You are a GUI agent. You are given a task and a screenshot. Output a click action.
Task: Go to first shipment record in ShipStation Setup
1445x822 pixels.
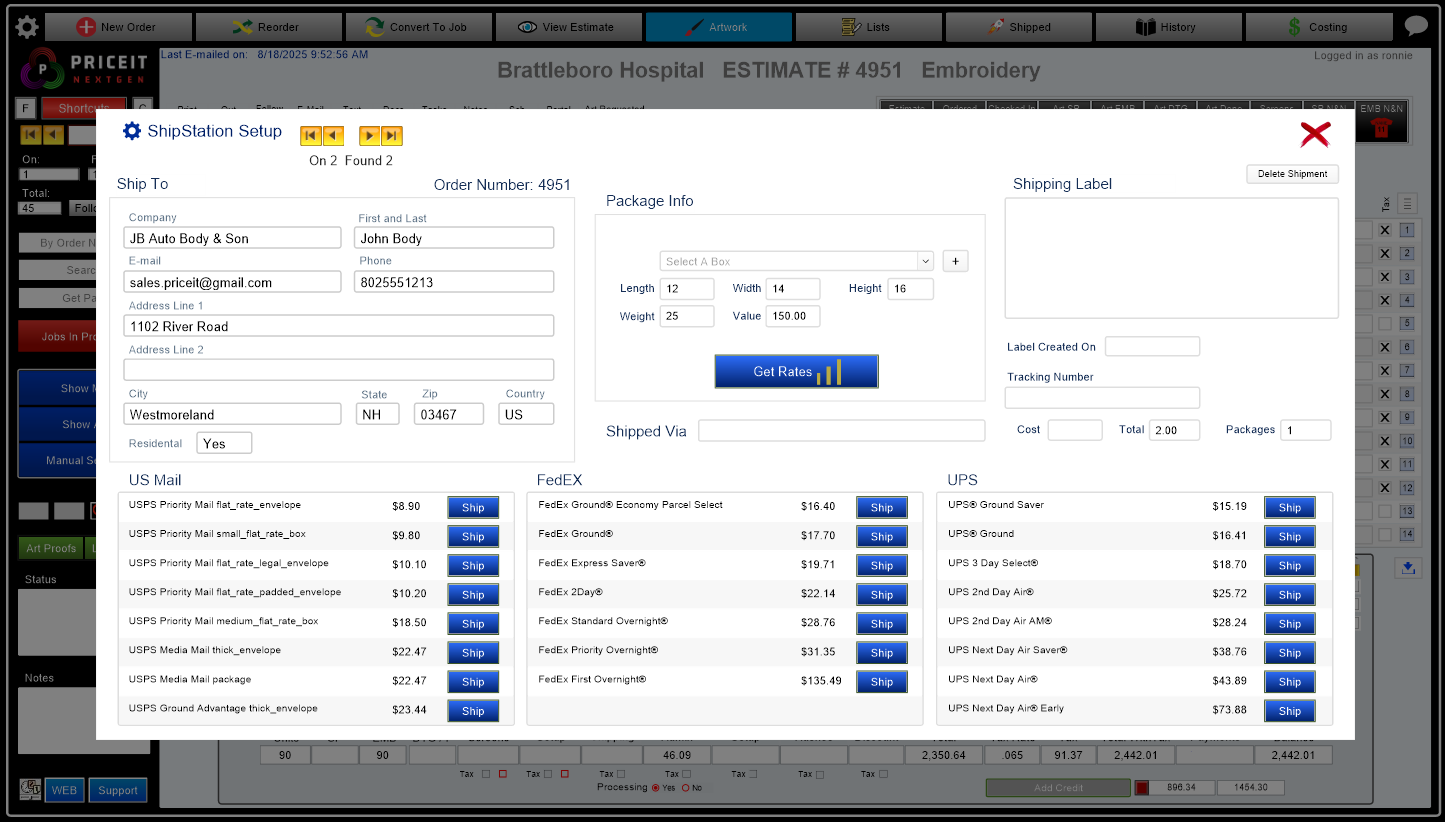point(311,135)
